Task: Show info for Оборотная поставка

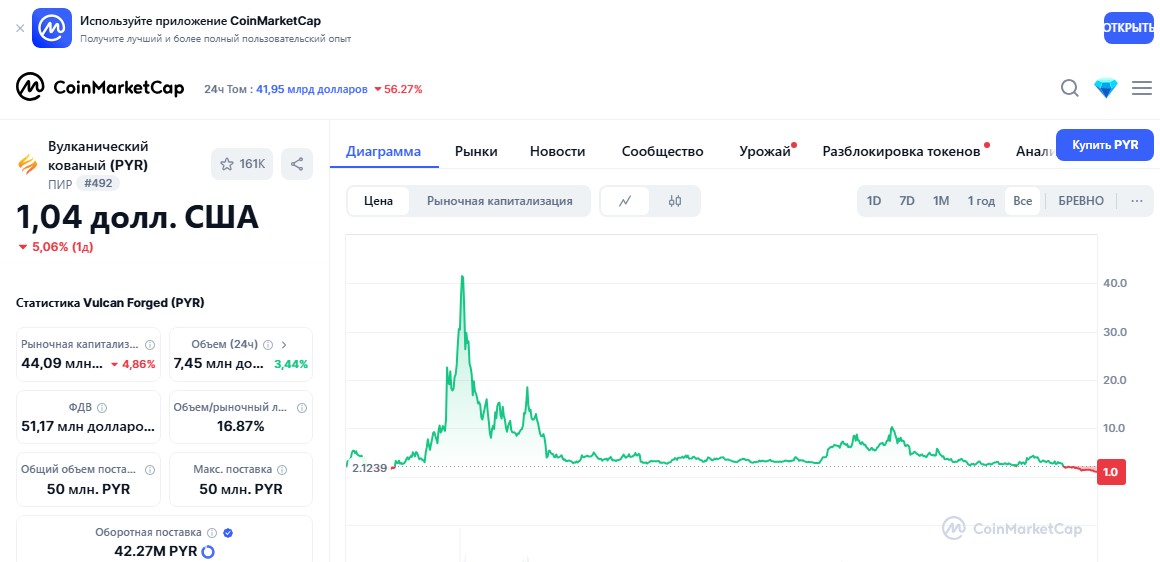Action: [x=212, y=532]
